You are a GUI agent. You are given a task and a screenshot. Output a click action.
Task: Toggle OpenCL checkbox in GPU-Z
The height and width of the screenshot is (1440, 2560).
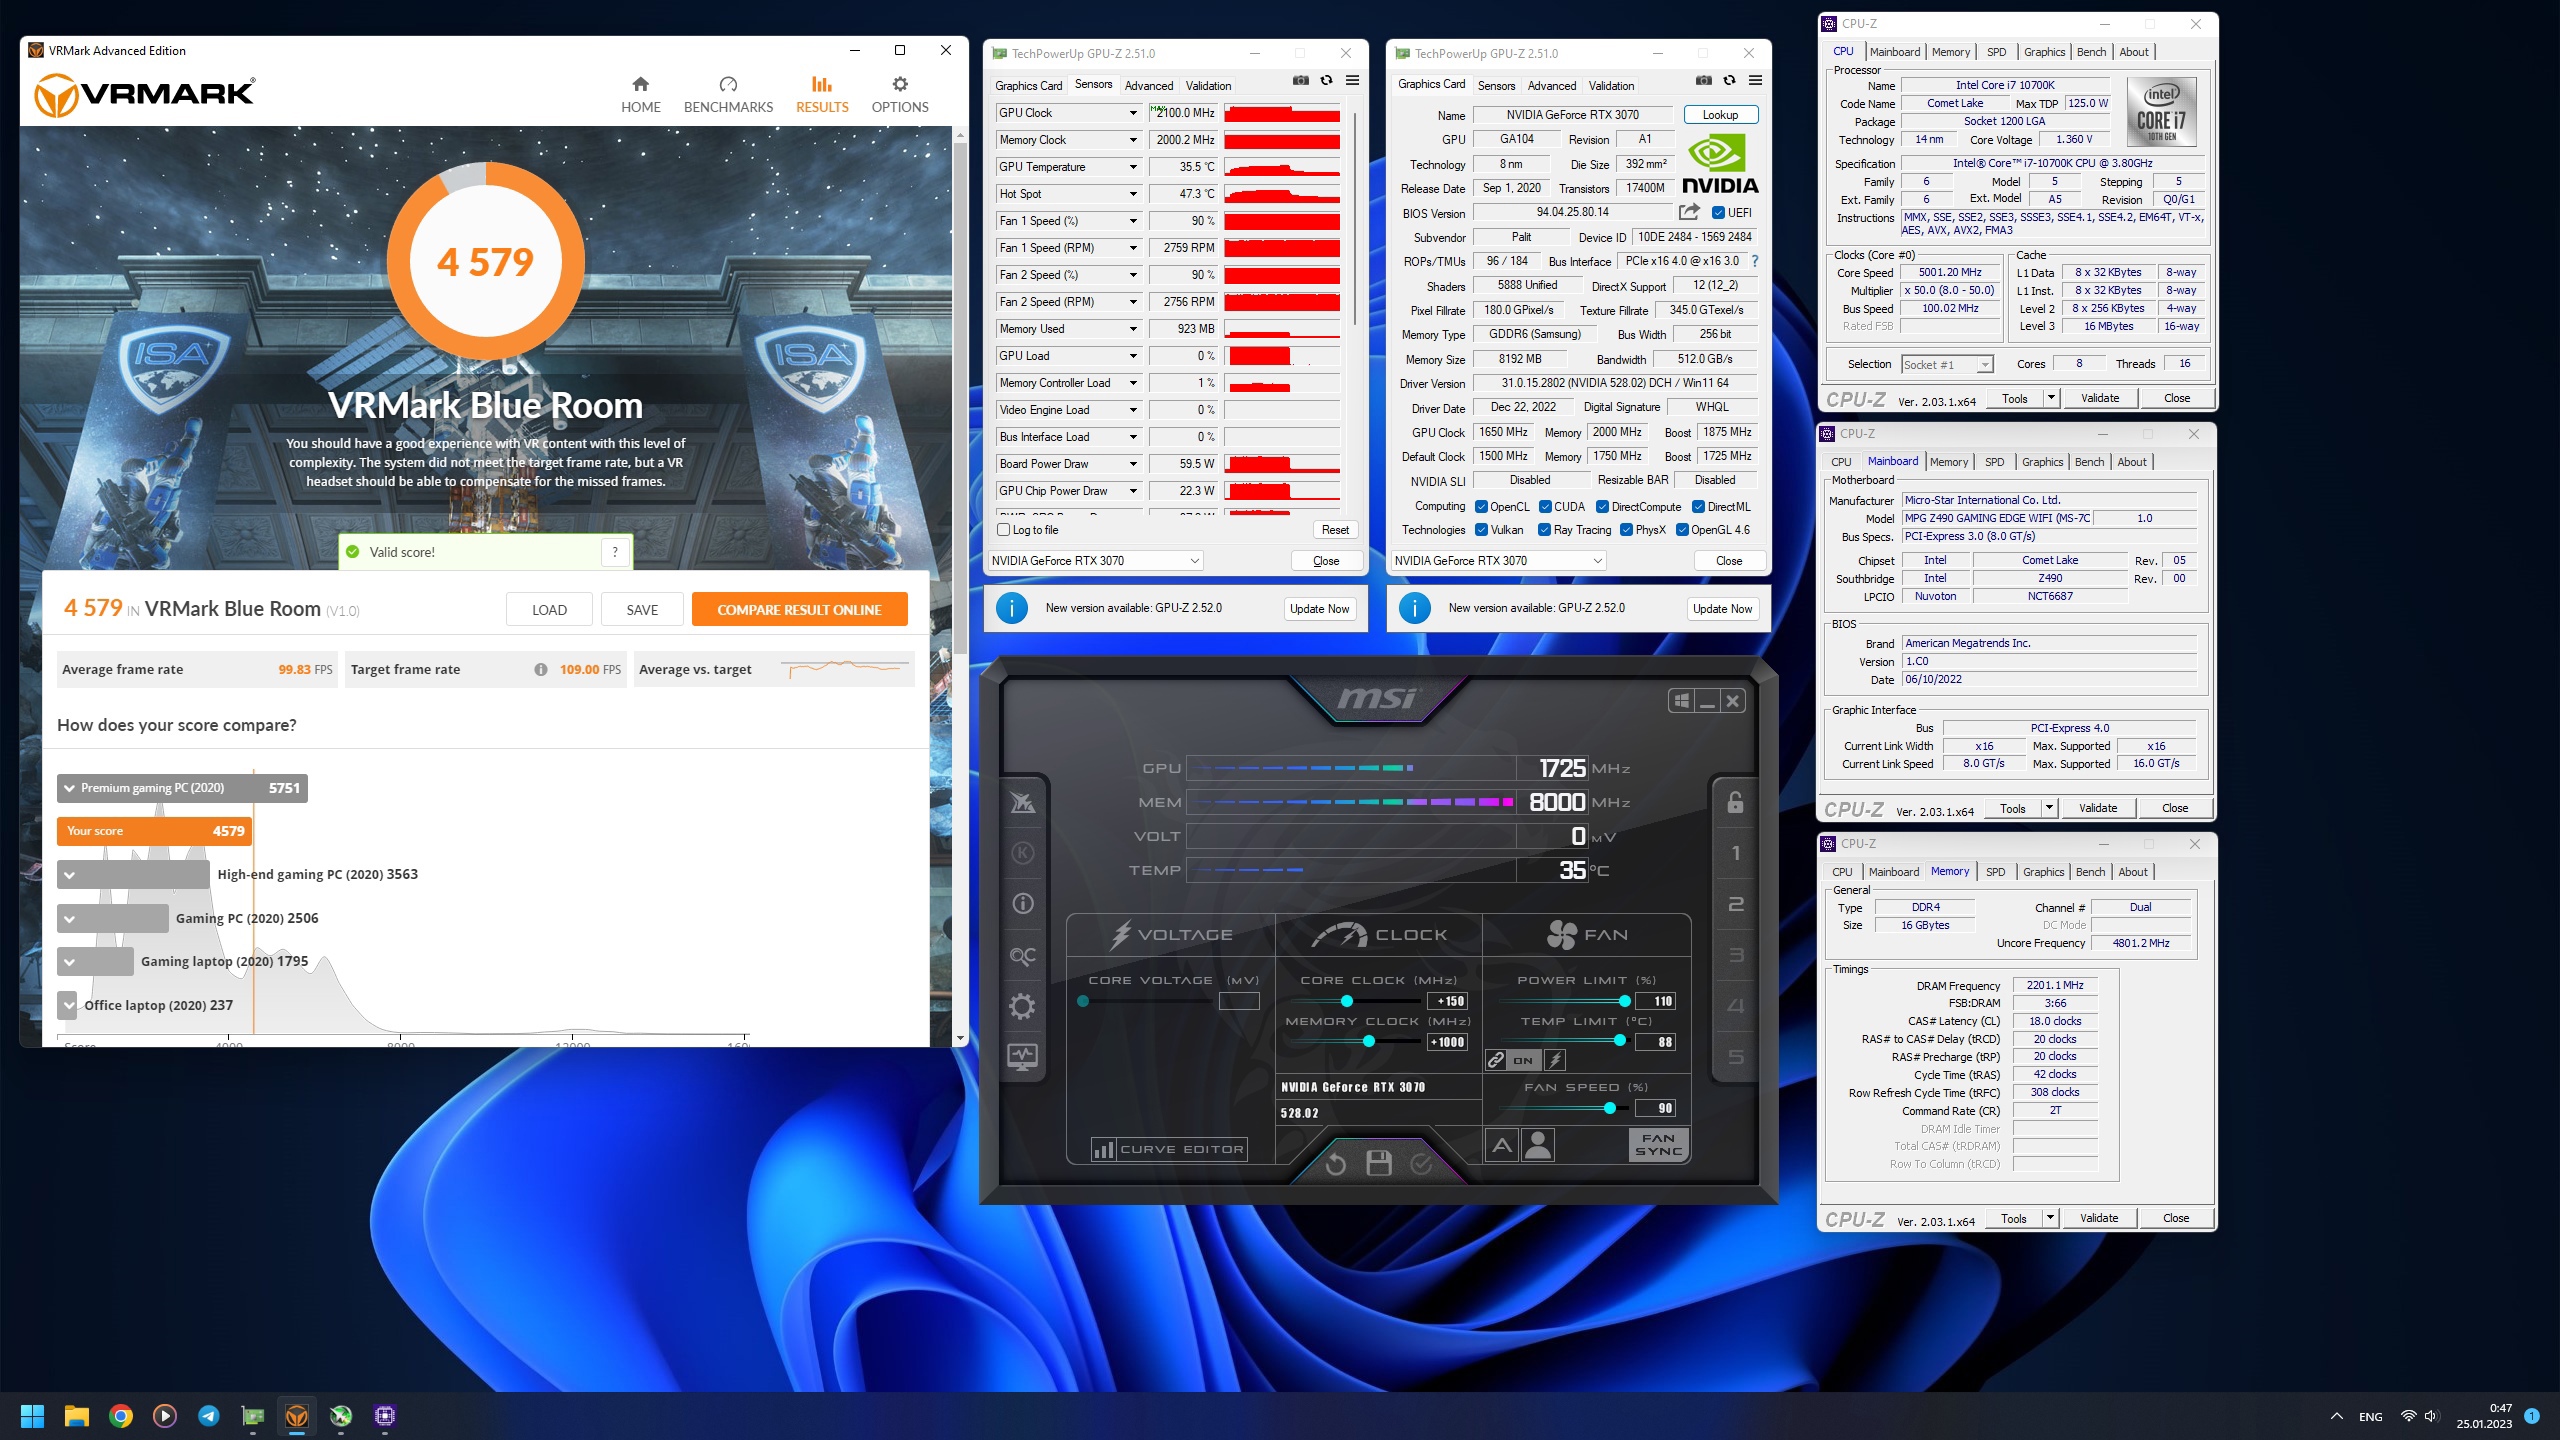pos(1481,507)
